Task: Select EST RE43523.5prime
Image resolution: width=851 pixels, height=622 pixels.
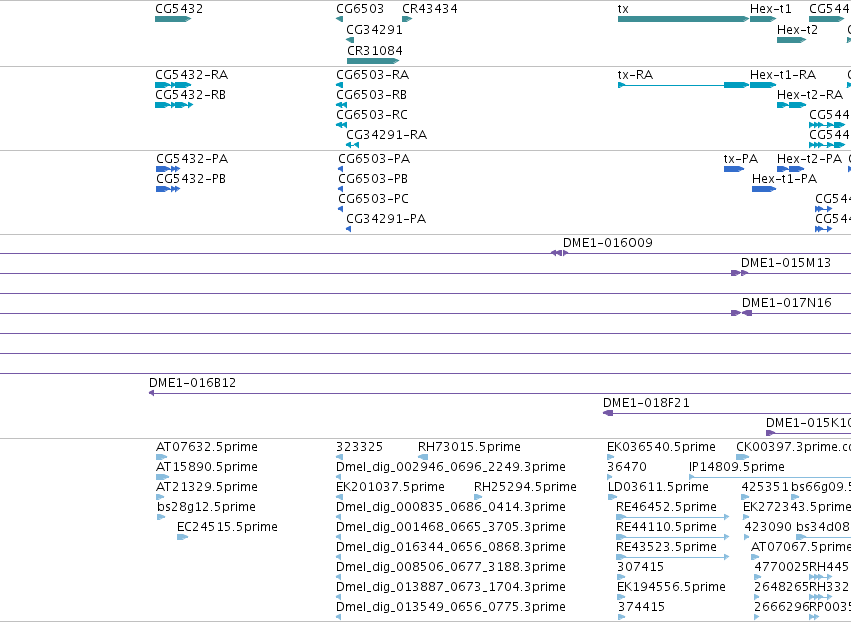Action: pos(672,557)
